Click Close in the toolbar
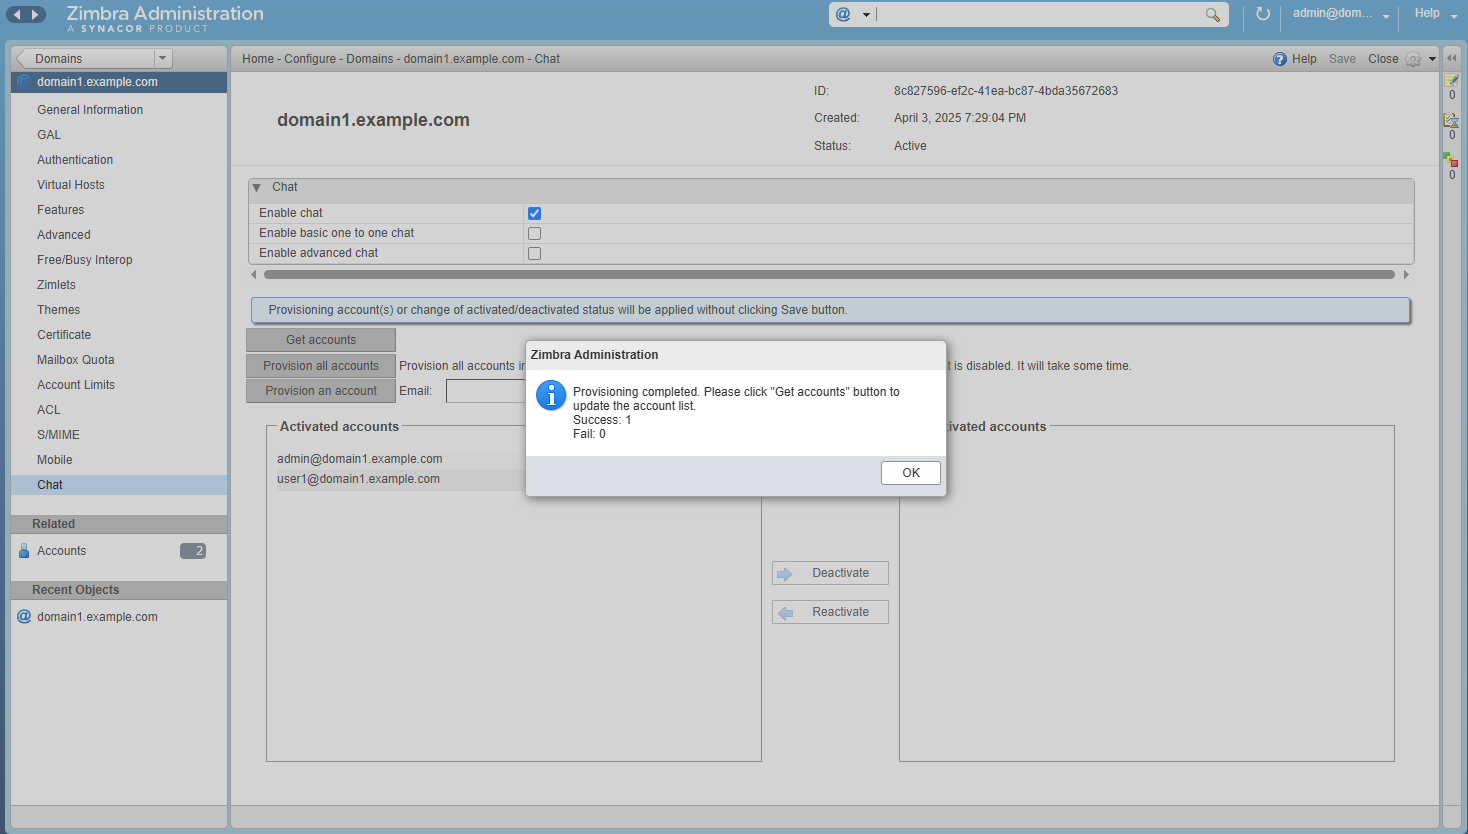 coord(1383,59)
